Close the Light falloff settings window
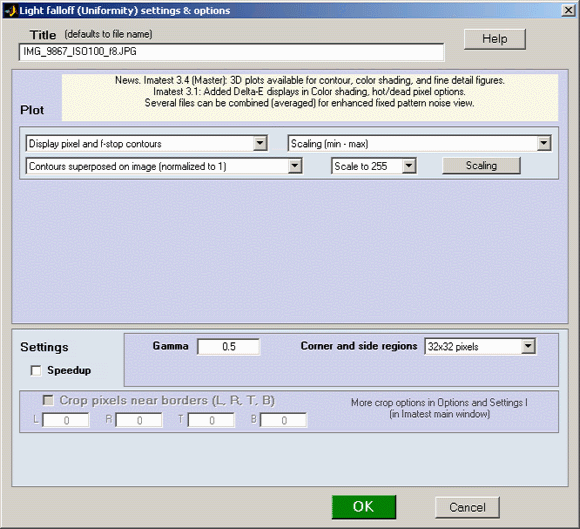 (x=568, y=10)
